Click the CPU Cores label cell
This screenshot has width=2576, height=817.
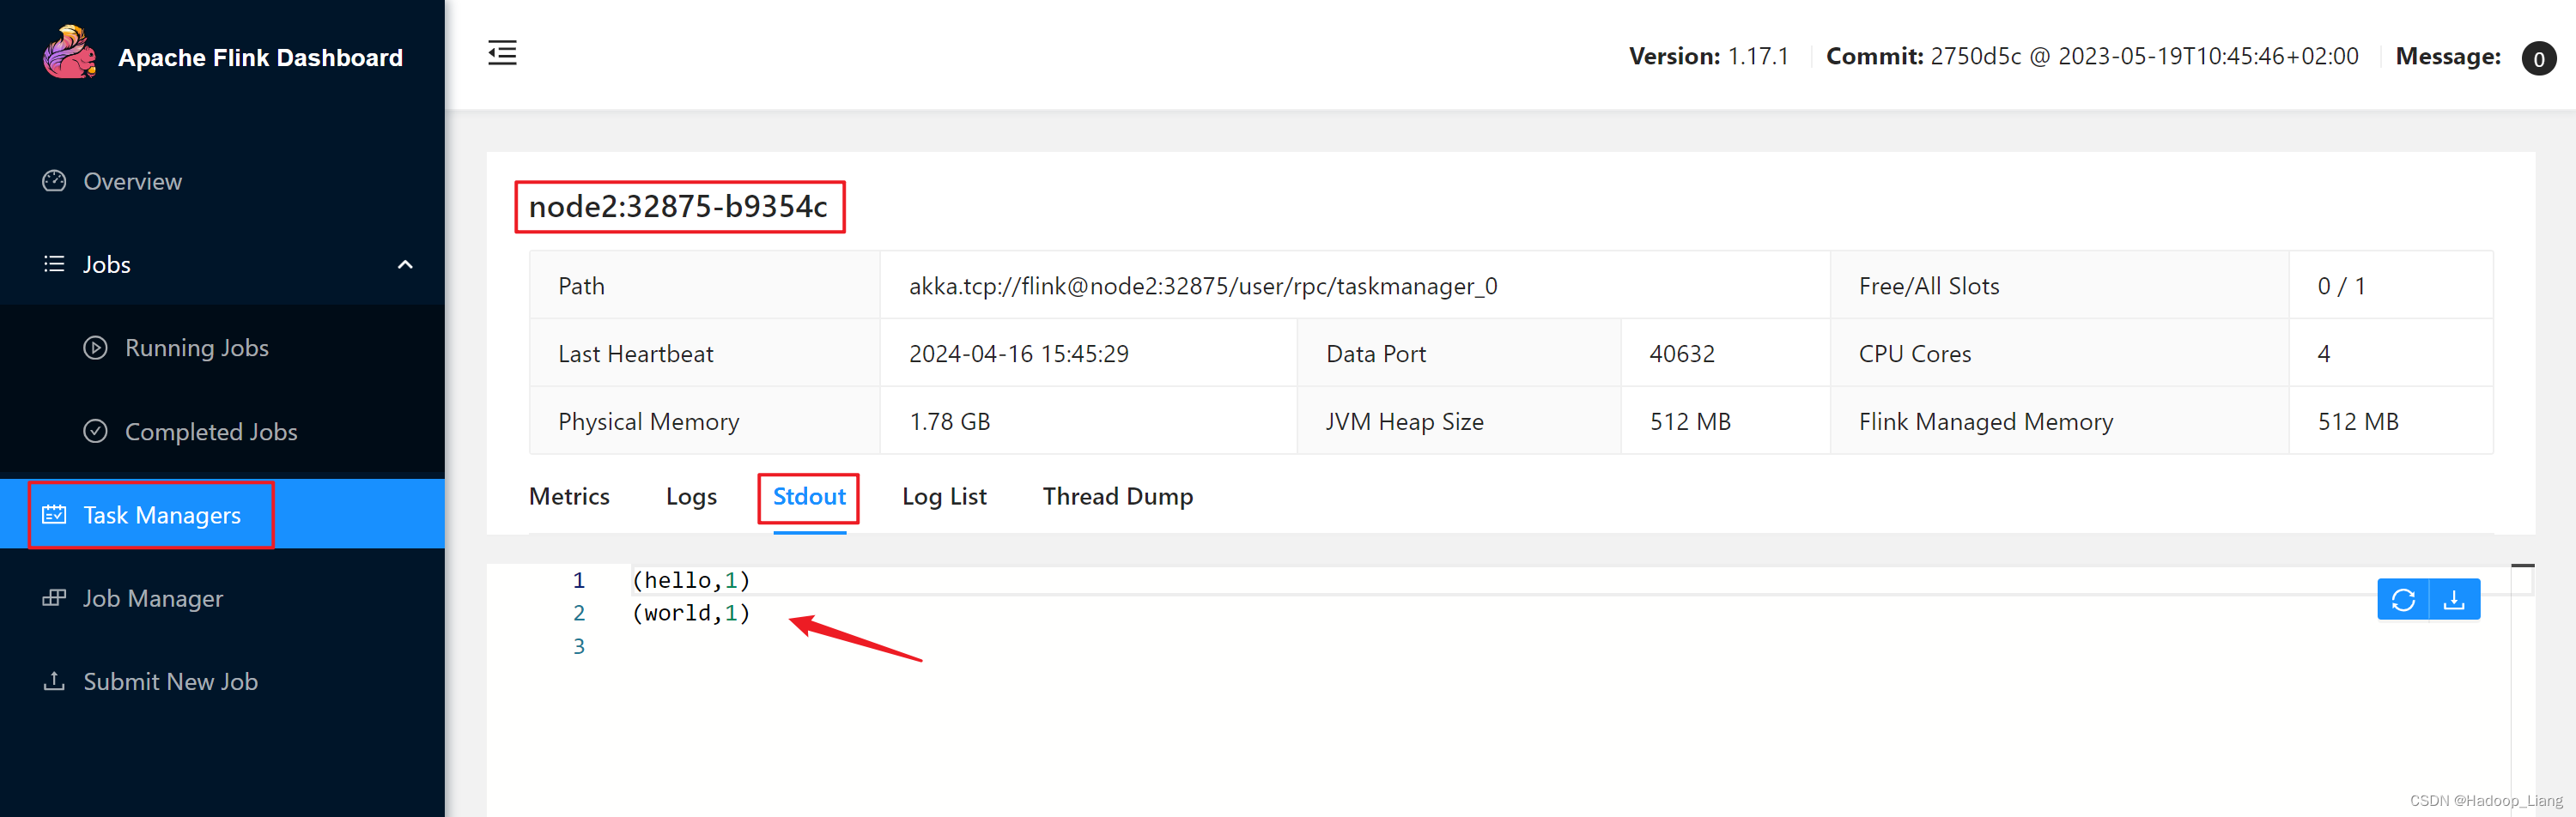pos(2059,354)
